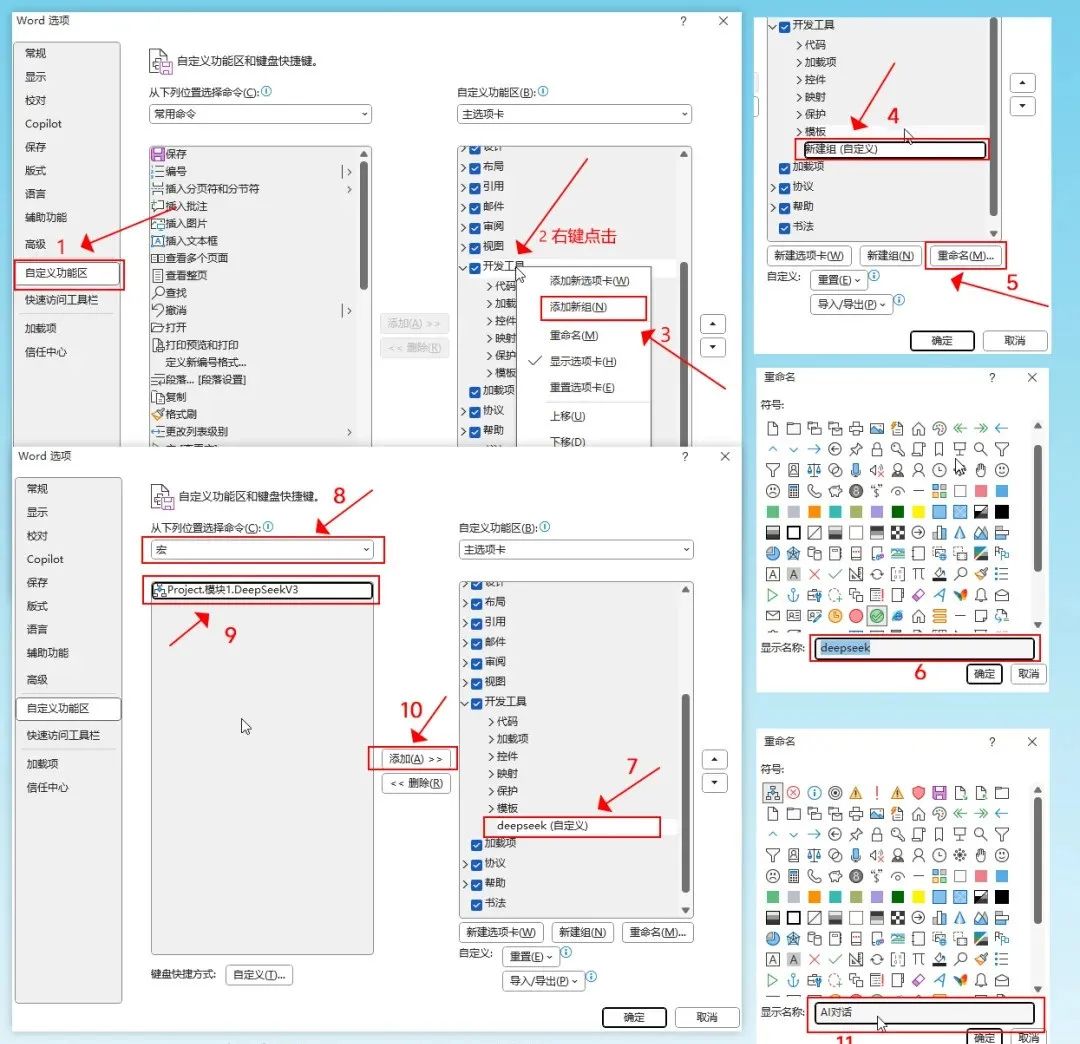Screen dimensions: 1080x1044
Task: Pick the anchor symbol in deepseek rename dialog
Action: point(793,595)
